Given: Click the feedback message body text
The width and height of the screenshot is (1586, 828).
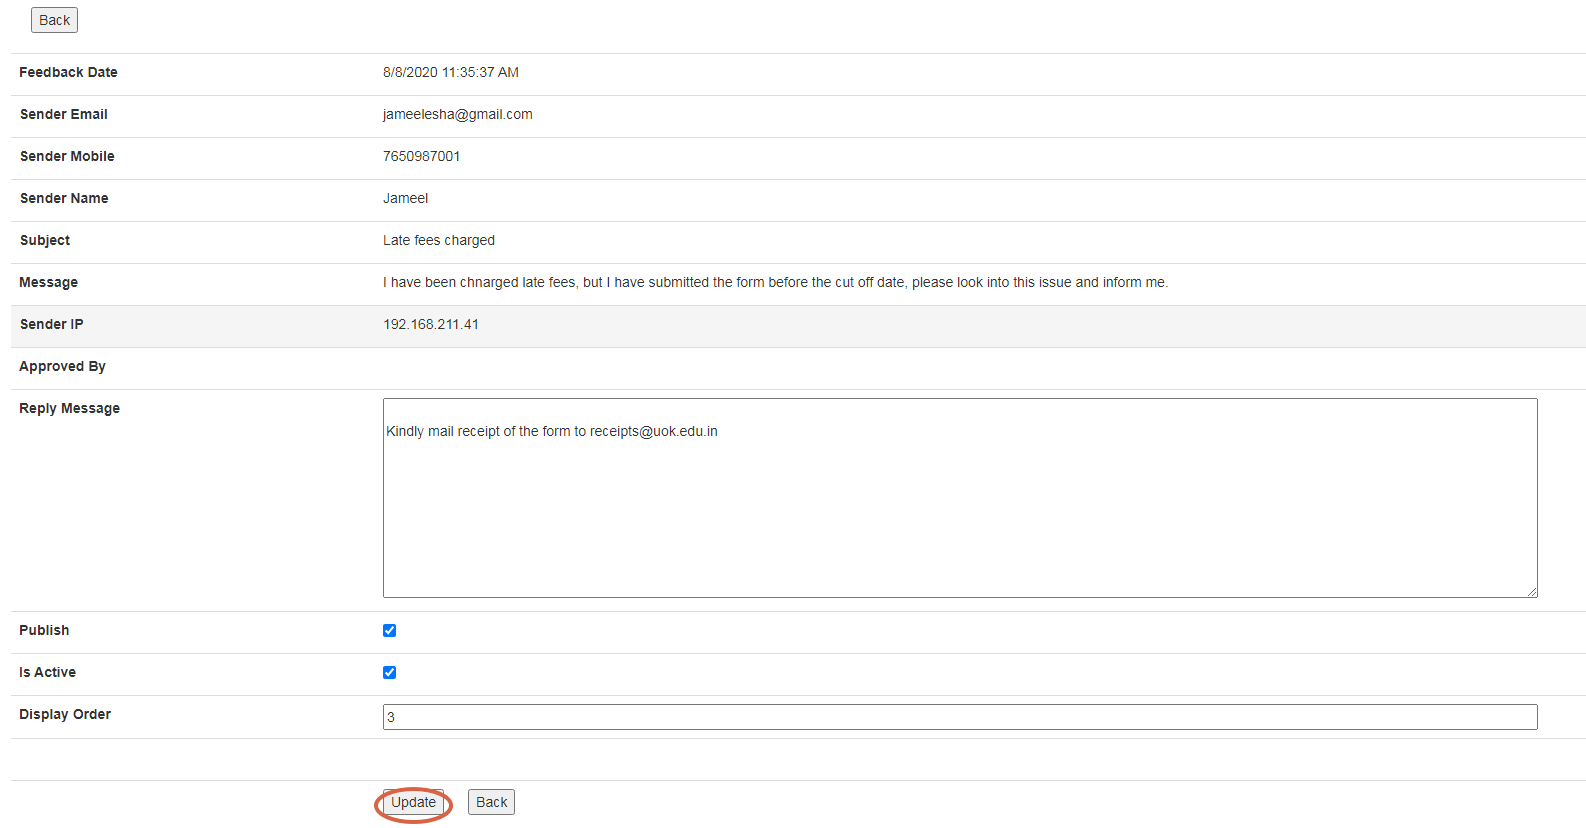Looking at the screenshot, I should tap(774, 282).
